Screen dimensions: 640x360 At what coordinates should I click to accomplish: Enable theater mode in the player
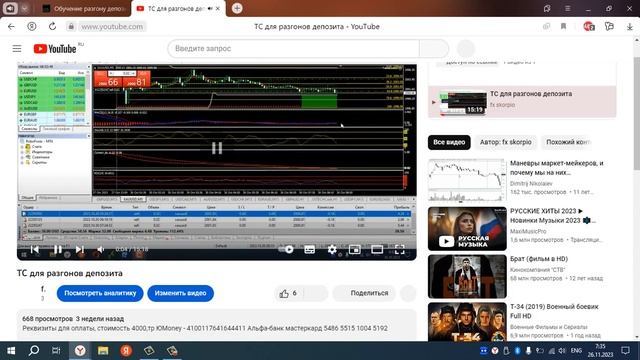(377, 249)
